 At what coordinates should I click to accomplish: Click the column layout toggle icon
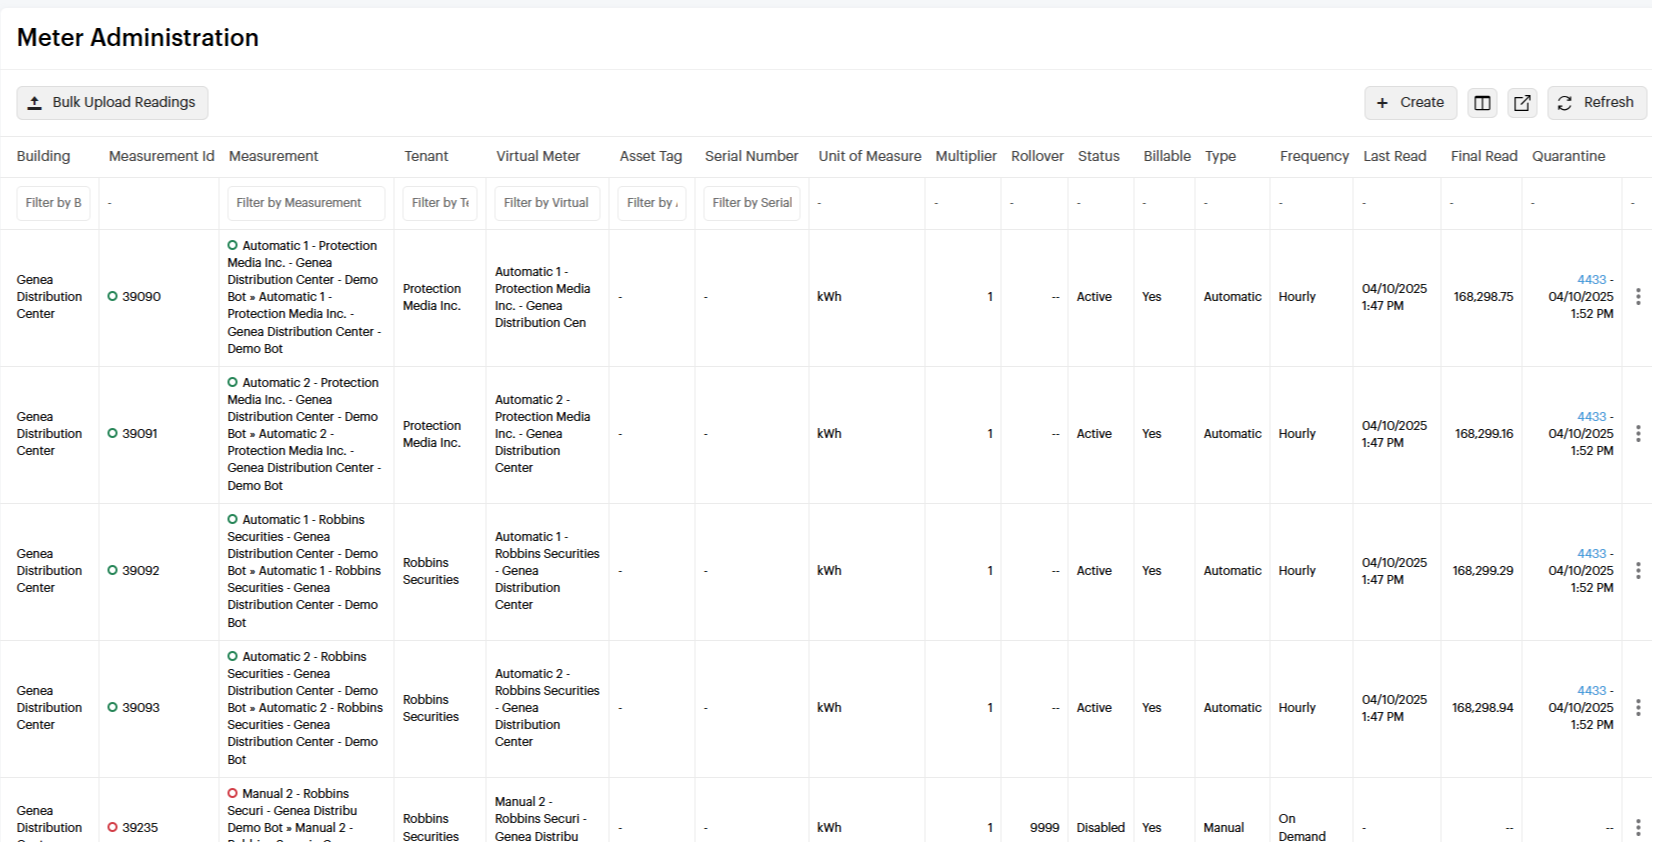click(x=1482, y=103)
